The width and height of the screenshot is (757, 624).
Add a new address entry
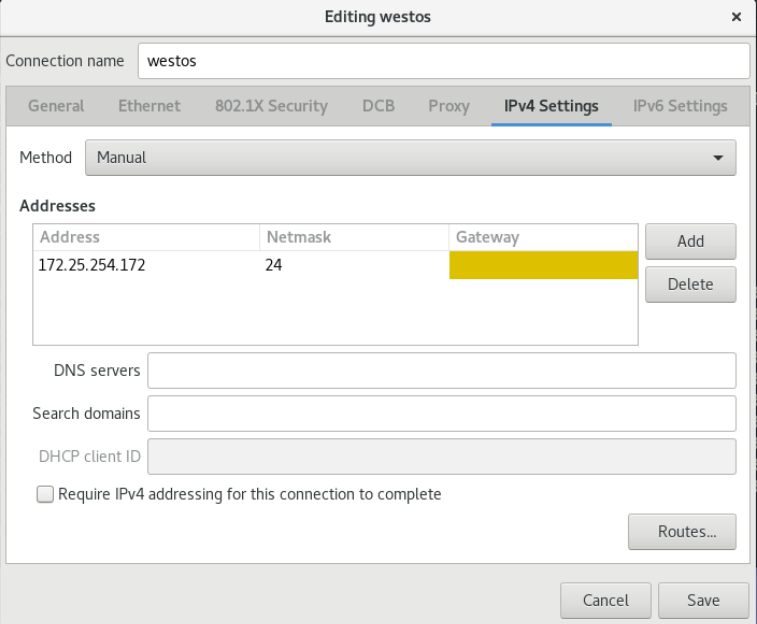[690, 241]
